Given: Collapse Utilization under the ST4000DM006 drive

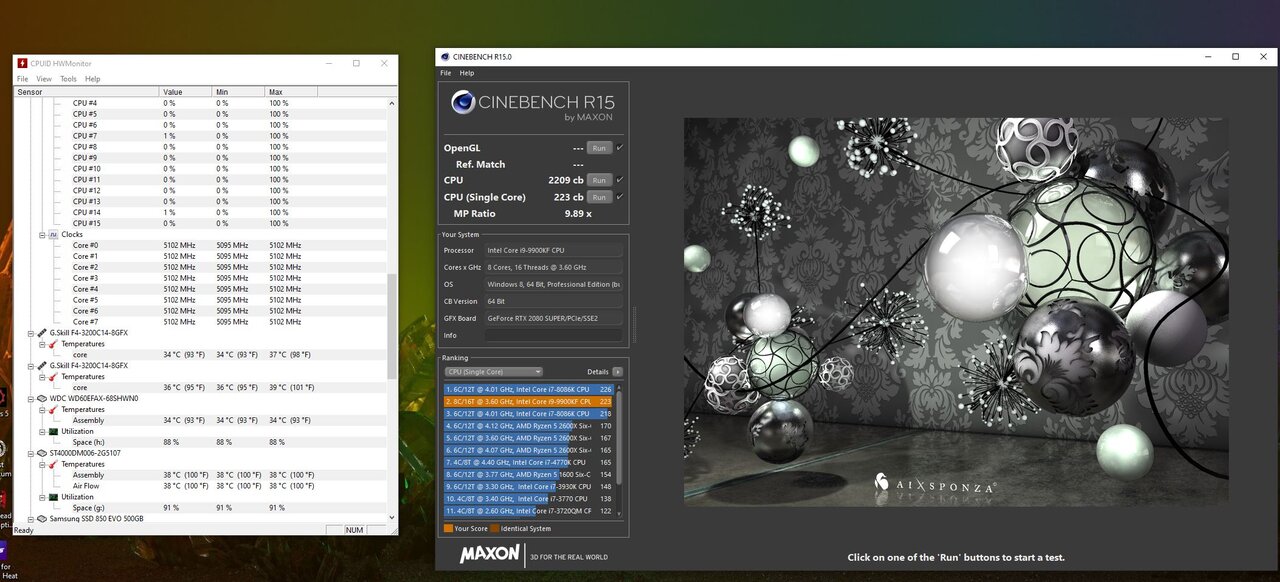Looking at the screenshot, I should point(42,497).
